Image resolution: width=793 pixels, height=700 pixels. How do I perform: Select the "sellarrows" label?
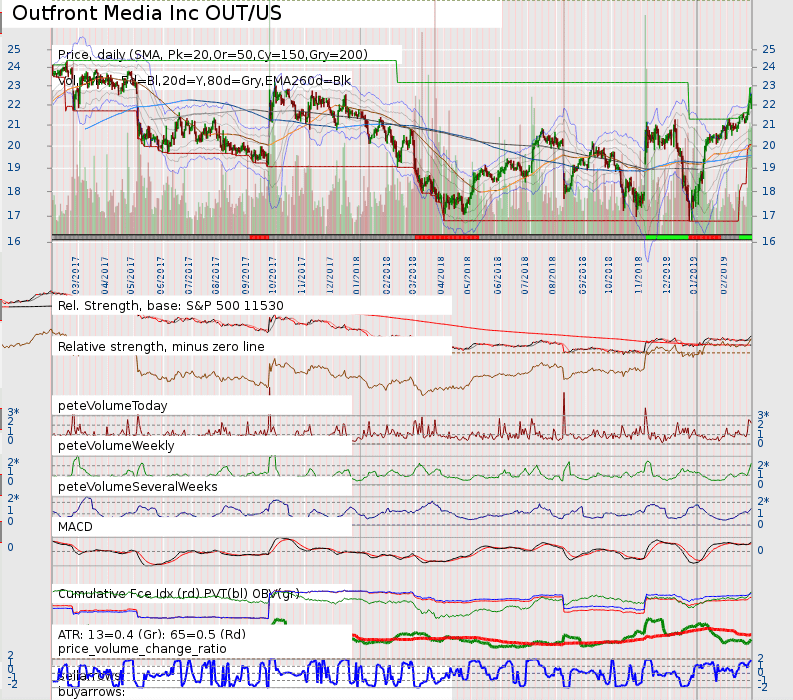tap(90, 676)
